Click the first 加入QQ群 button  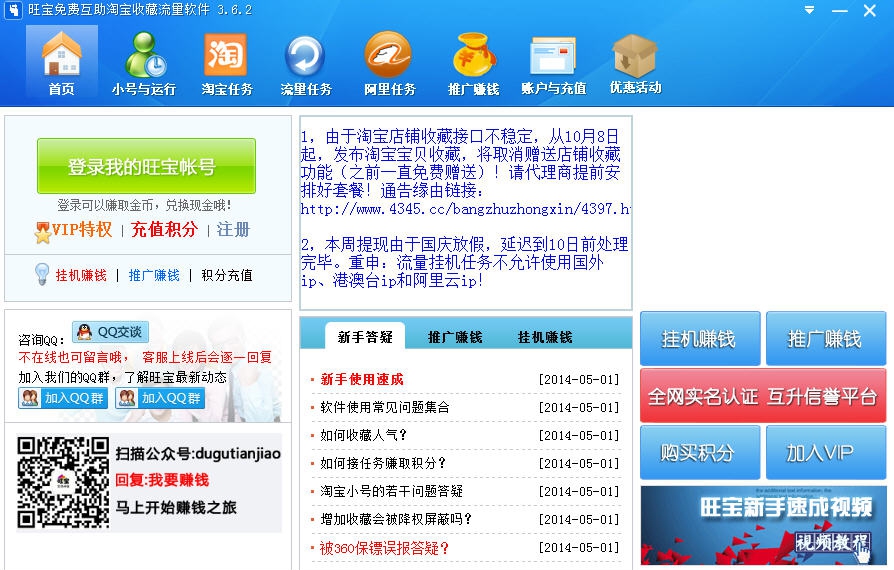point(63,398)
